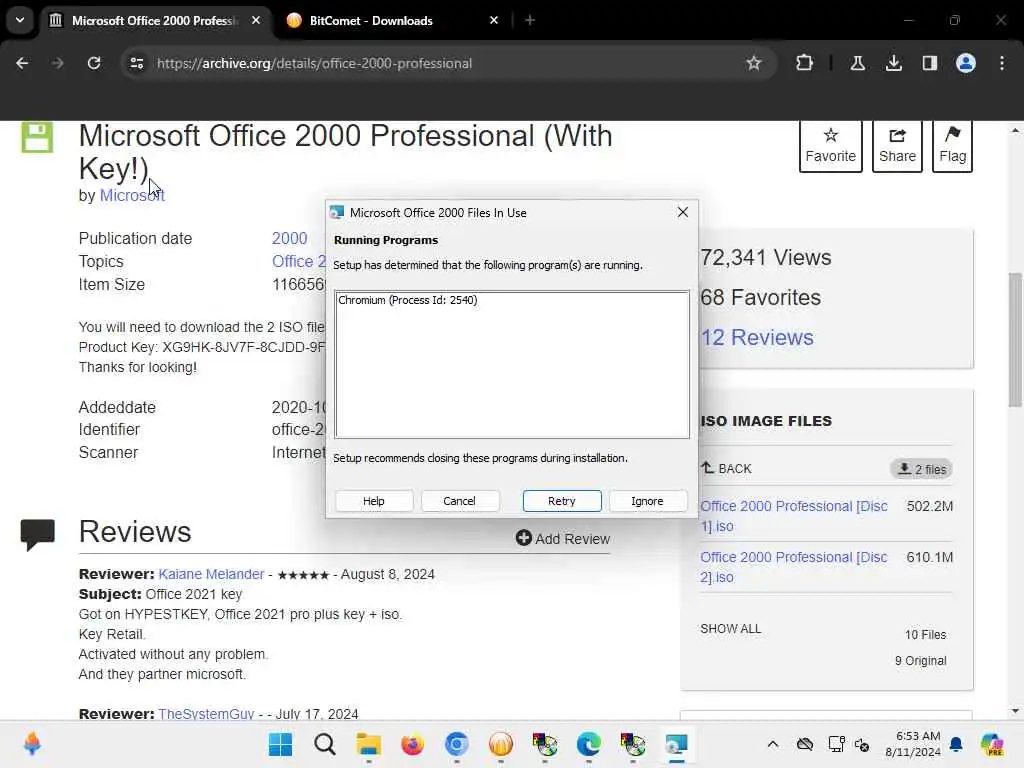Open Copilot Preview icon in taskbar
Viewport: 1024px width, 768px height.
pyautogui.click(x=992, y=744)
